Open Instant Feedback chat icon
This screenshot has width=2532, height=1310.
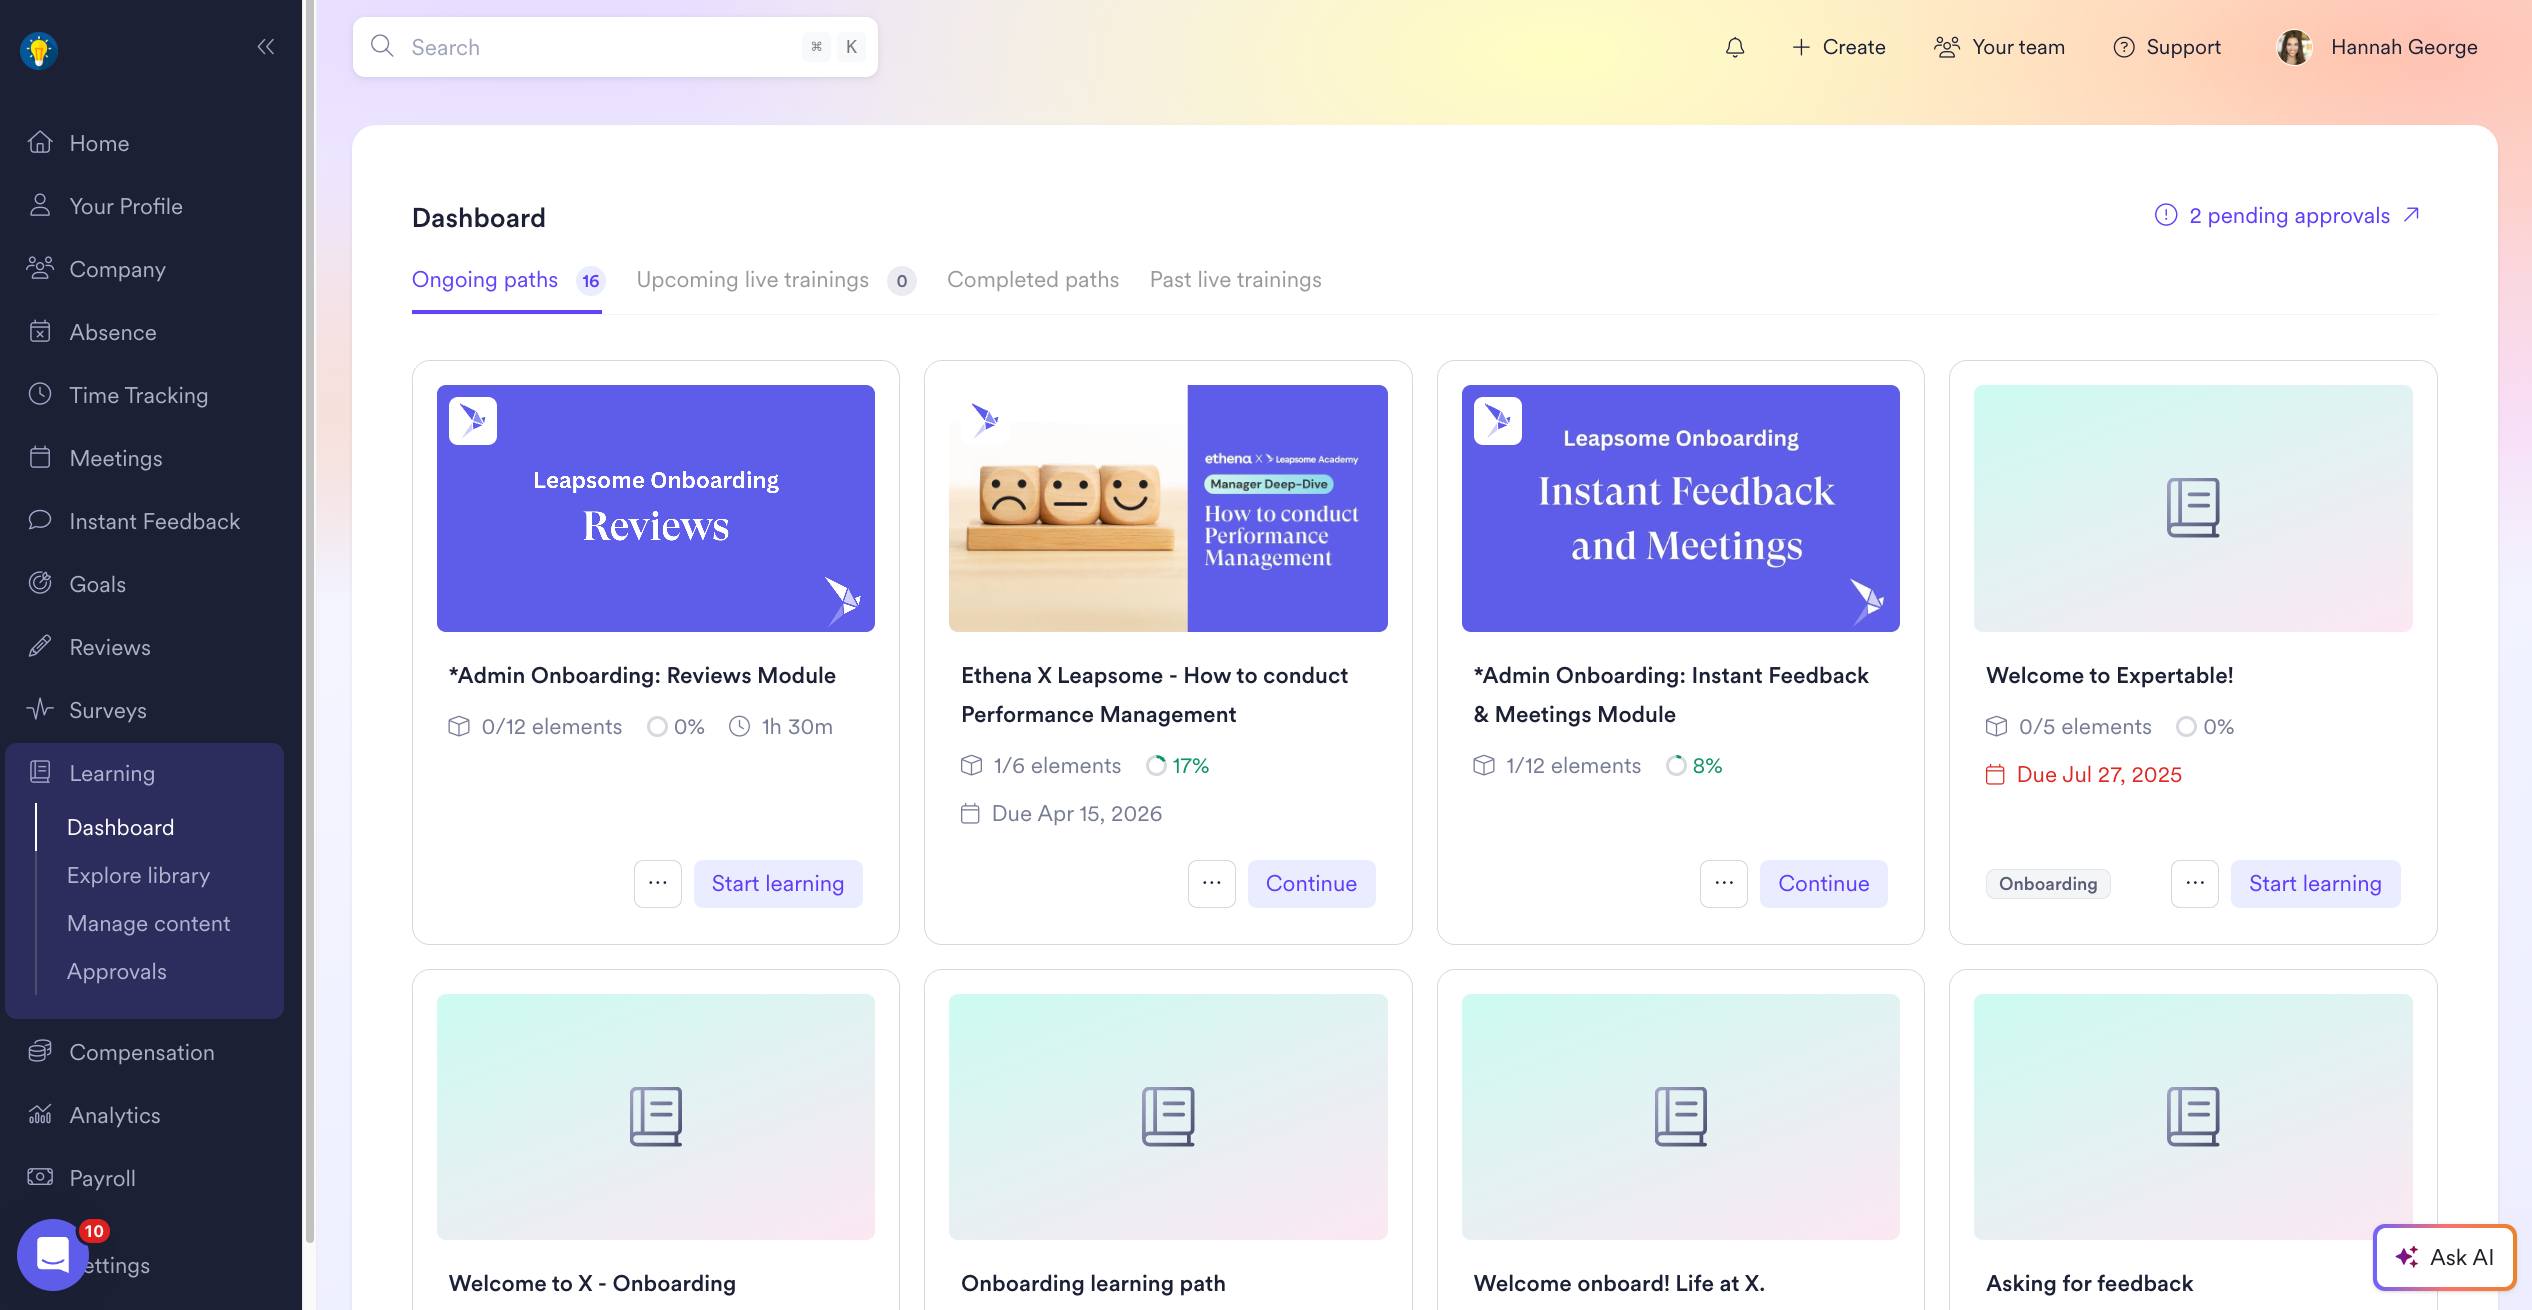click(40, 520)
